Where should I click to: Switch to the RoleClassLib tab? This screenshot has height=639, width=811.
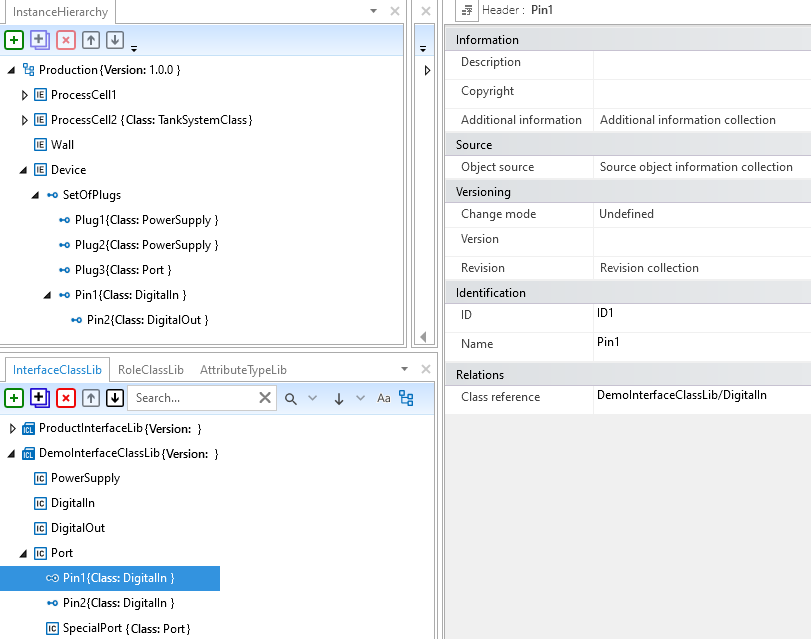pyautogui.click(x=150, y=370)
